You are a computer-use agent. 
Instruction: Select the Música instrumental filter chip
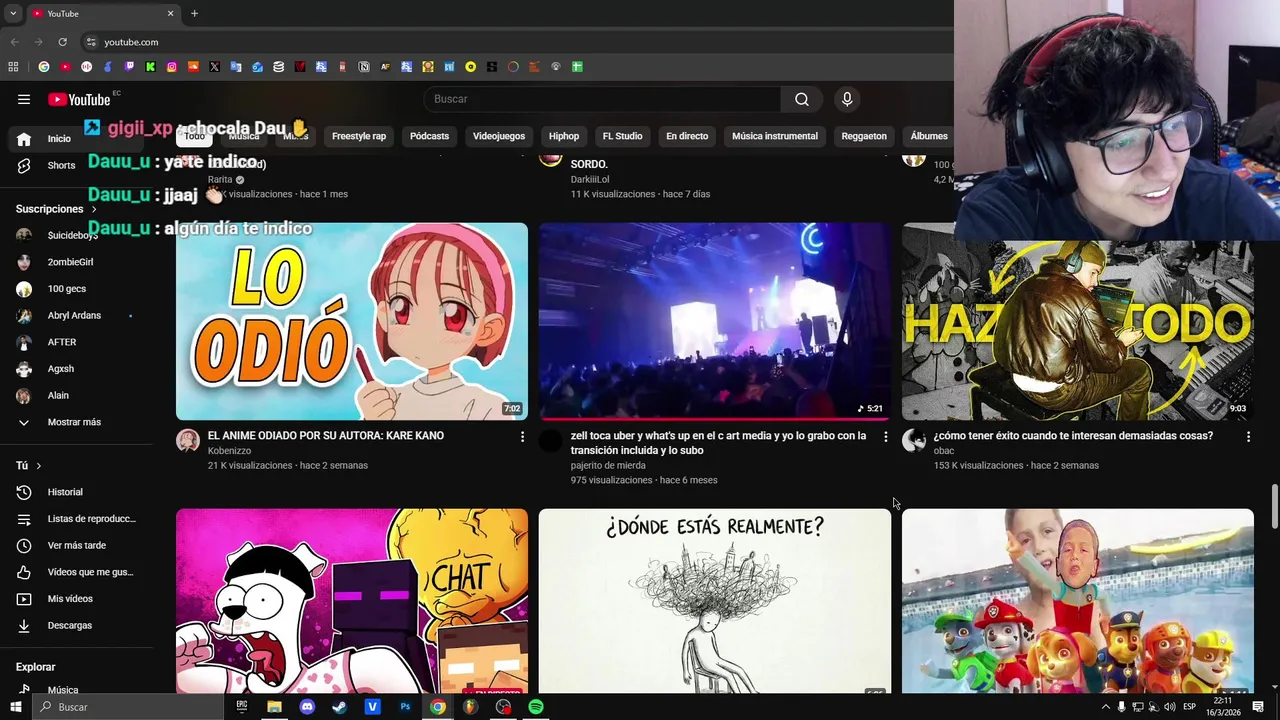pos(775,136)
